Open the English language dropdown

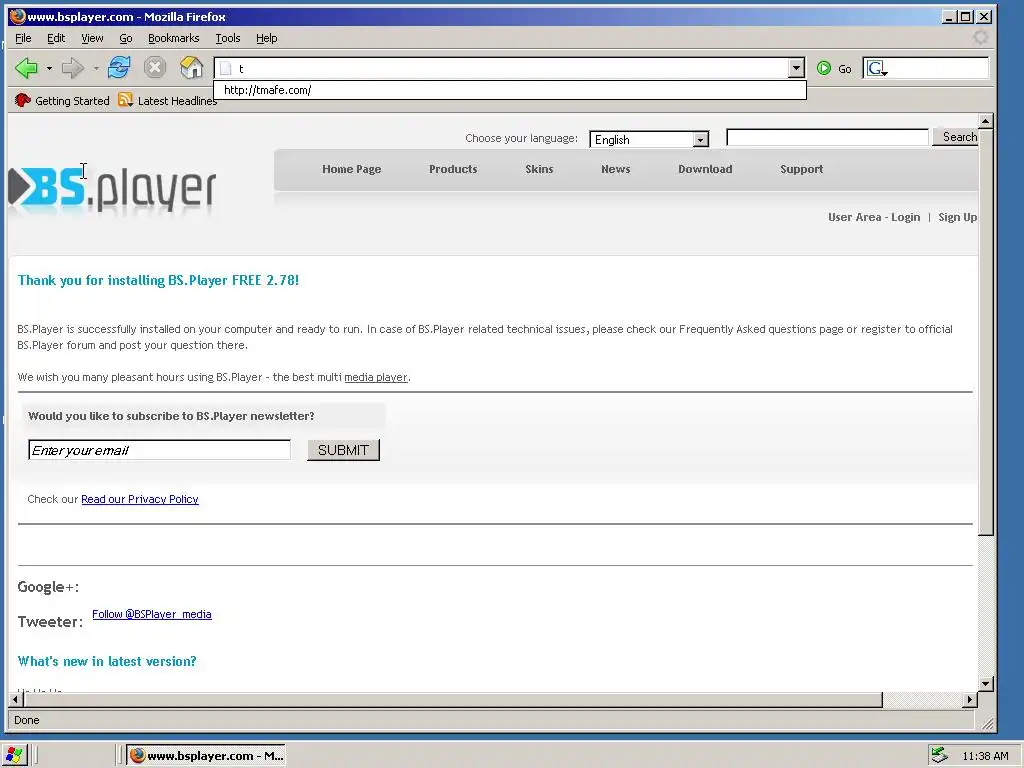coord(649,139)
